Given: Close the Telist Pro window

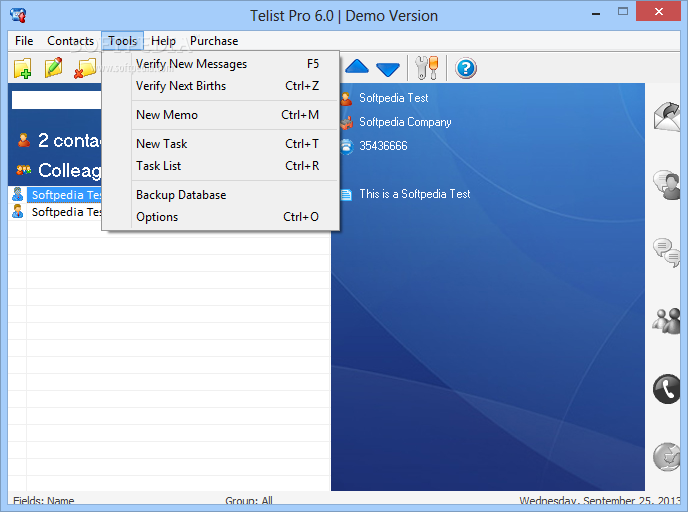Looking at the screenshot, I should (658, 12).
